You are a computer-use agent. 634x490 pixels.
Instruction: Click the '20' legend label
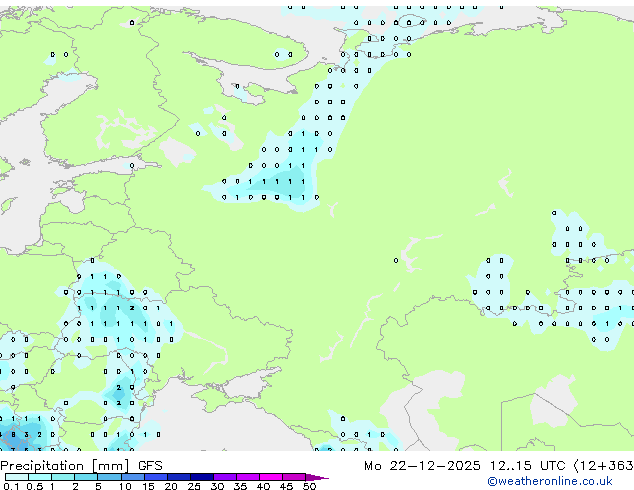click(x=171, y=486)
